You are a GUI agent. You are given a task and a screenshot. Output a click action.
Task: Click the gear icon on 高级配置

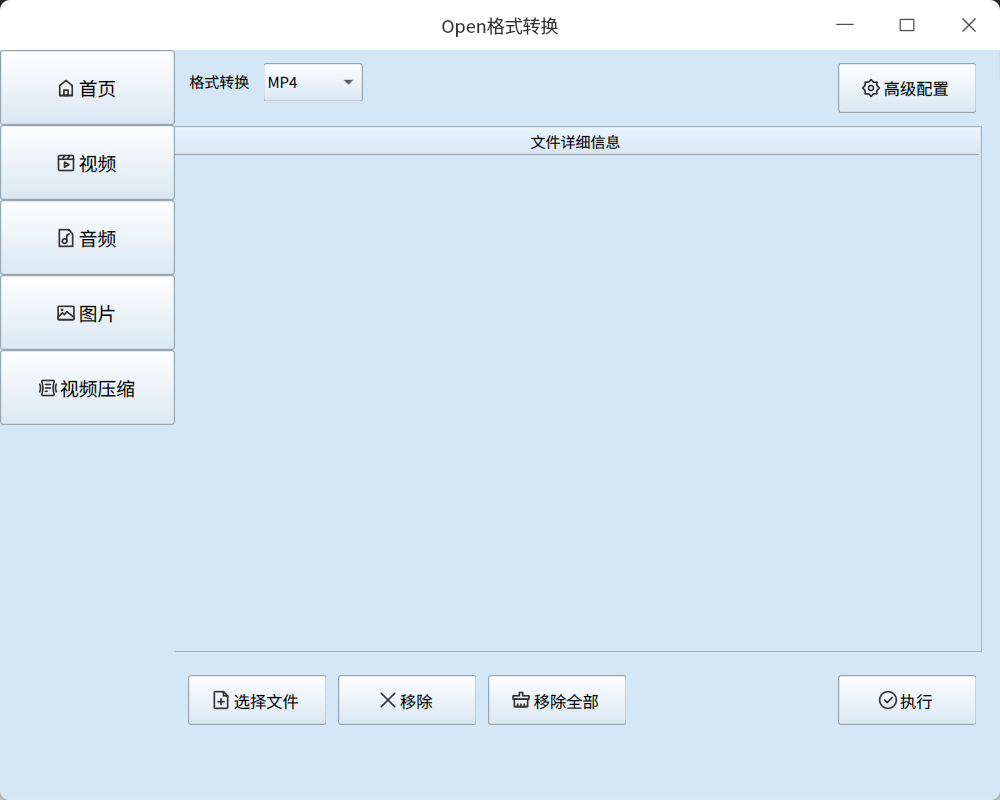871,88
